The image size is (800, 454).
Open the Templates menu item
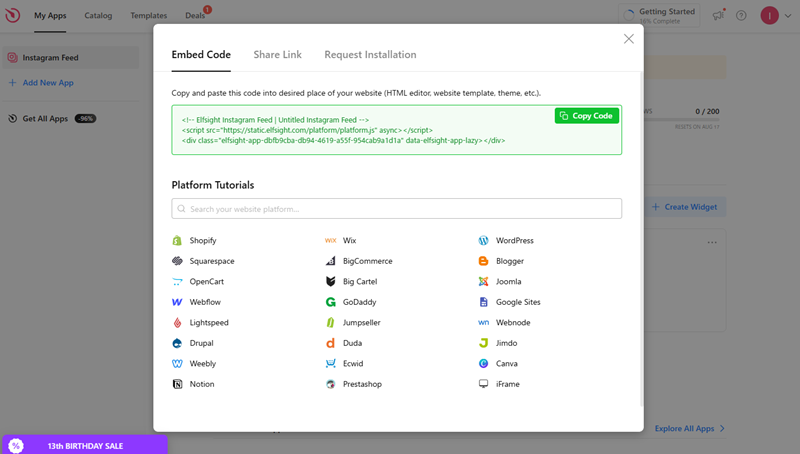click(x=148, y=15)
